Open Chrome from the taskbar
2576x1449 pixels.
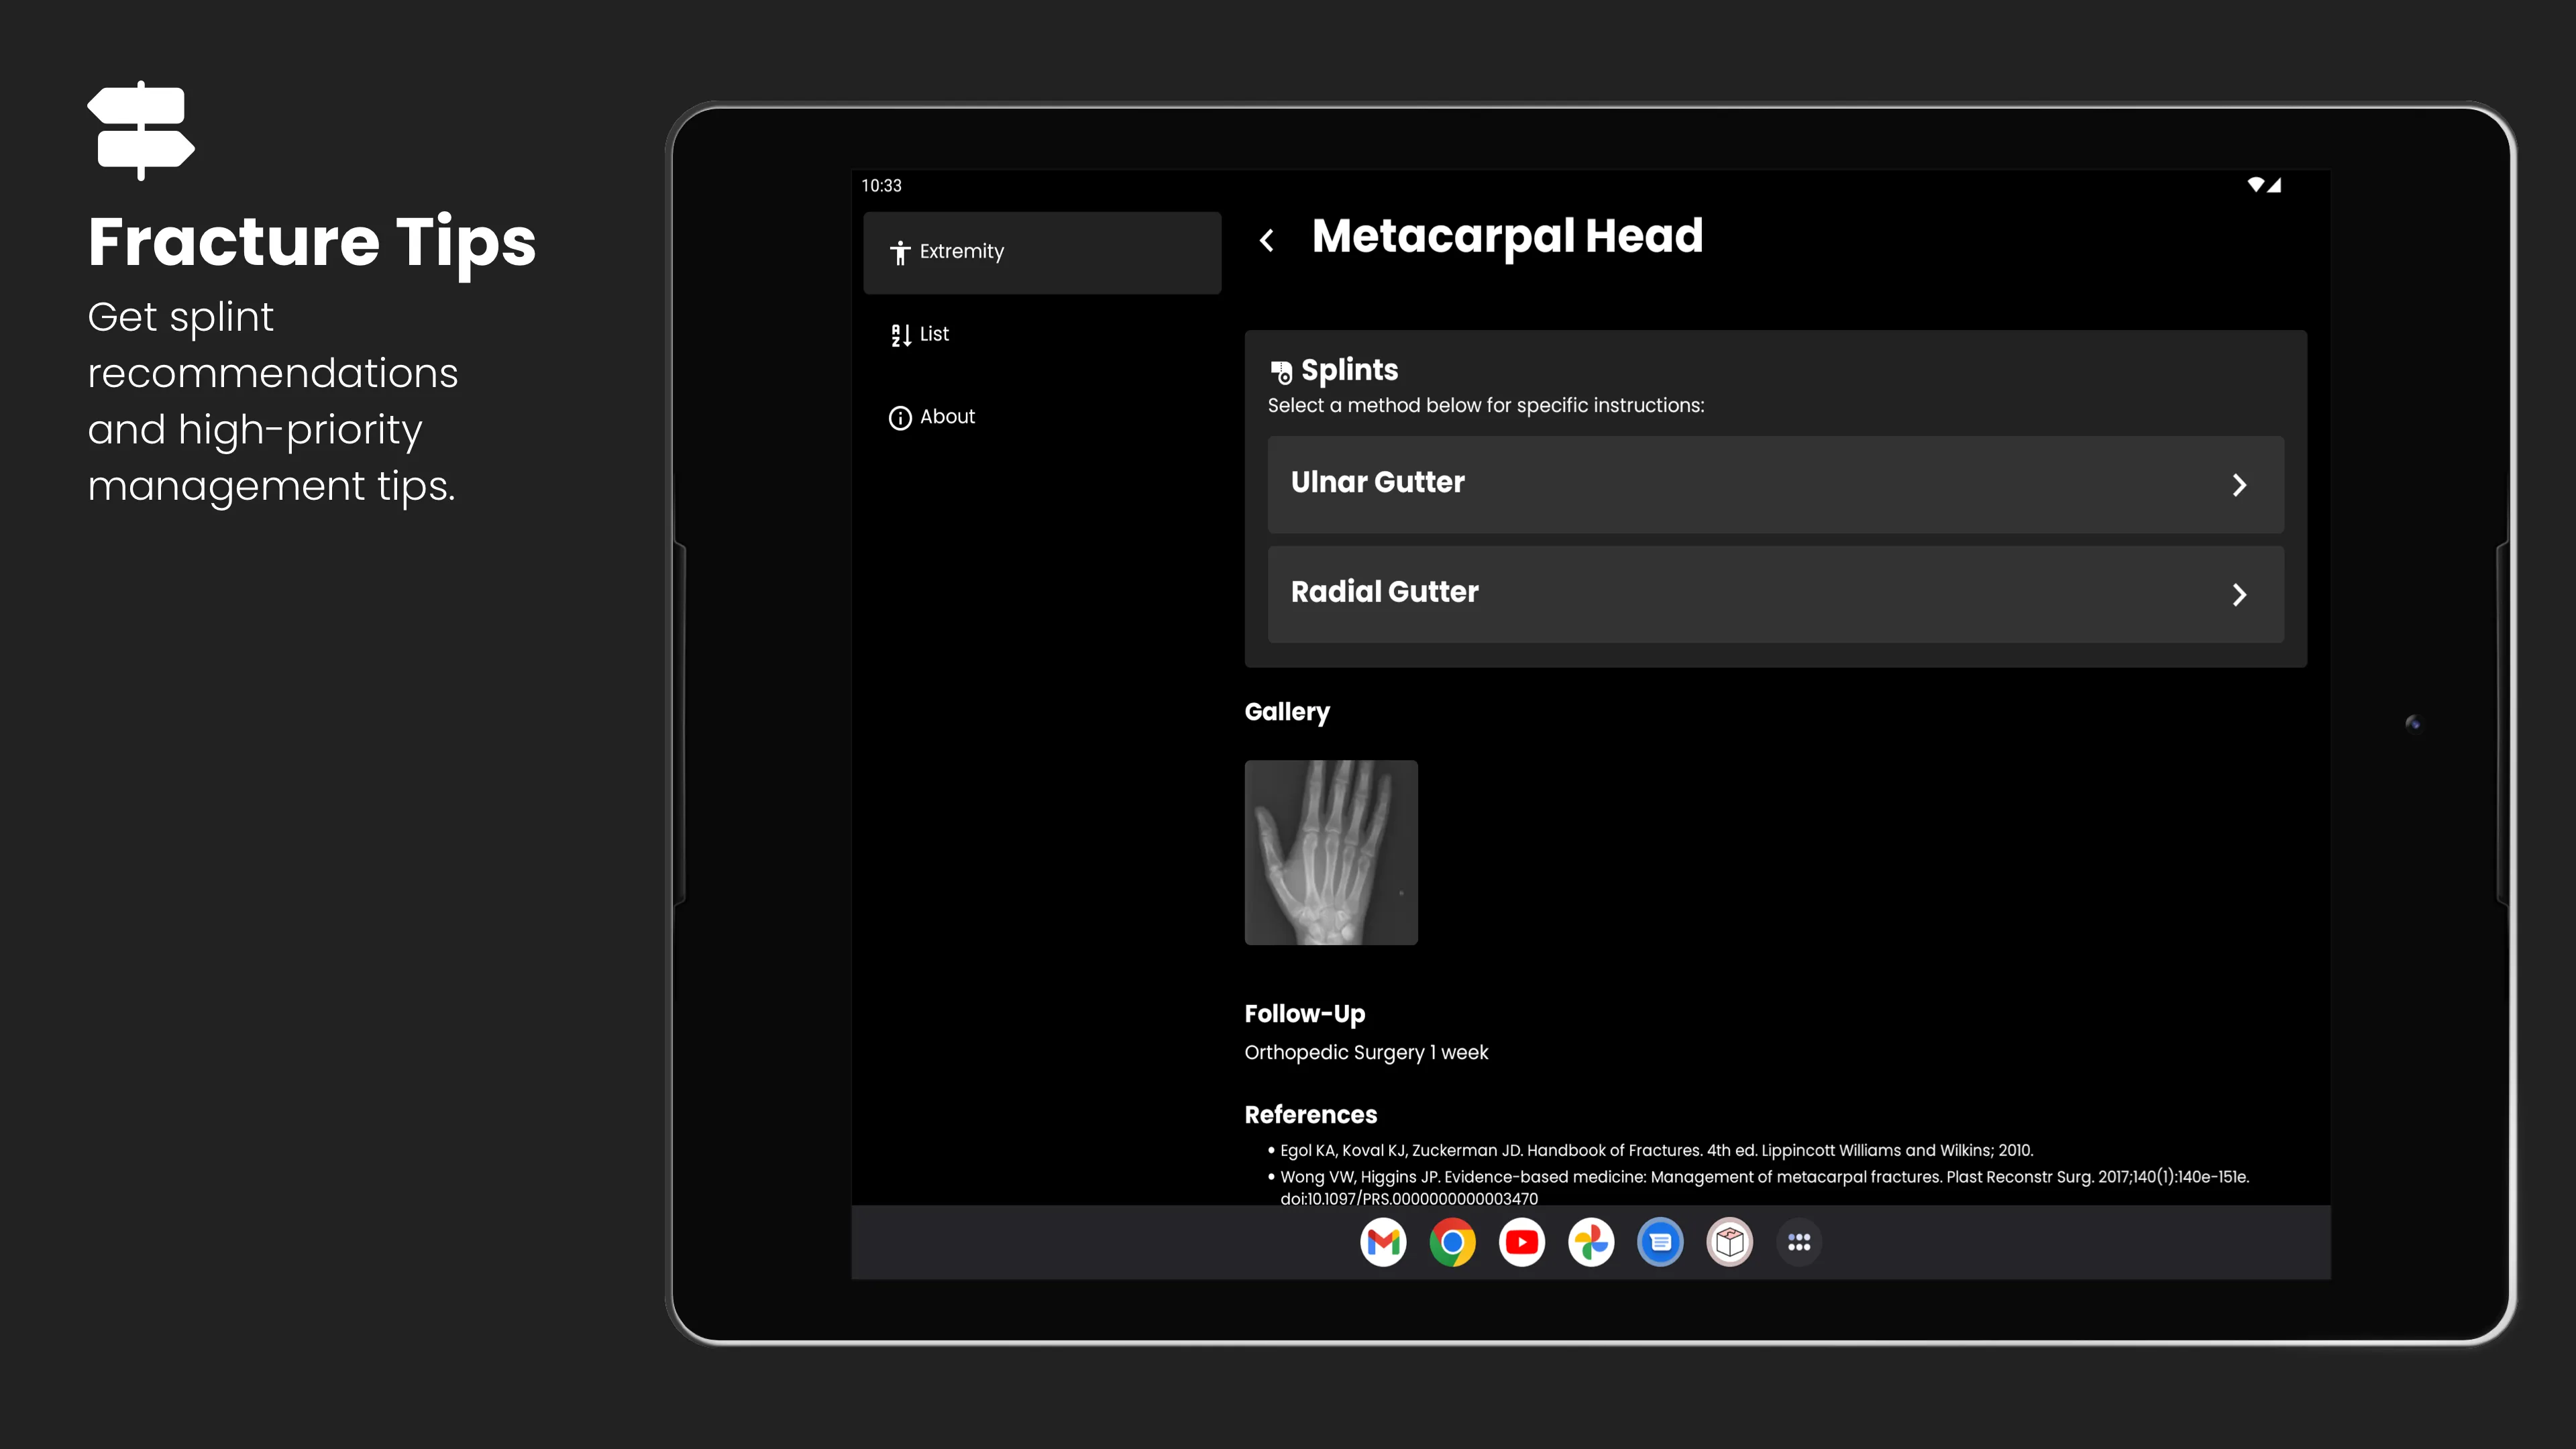(x=1451, y=1240)
